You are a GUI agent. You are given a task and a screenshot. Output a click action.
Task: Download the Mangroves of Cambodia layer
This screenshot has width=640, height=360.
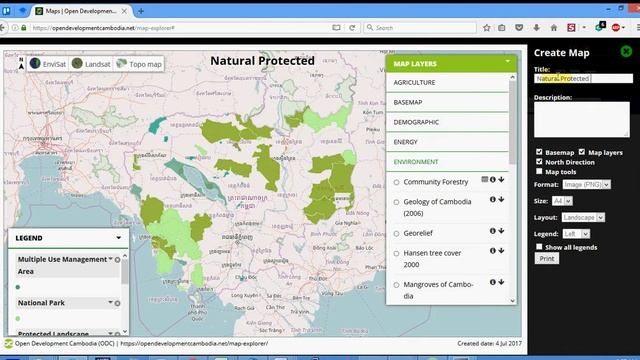click(501, 282)
